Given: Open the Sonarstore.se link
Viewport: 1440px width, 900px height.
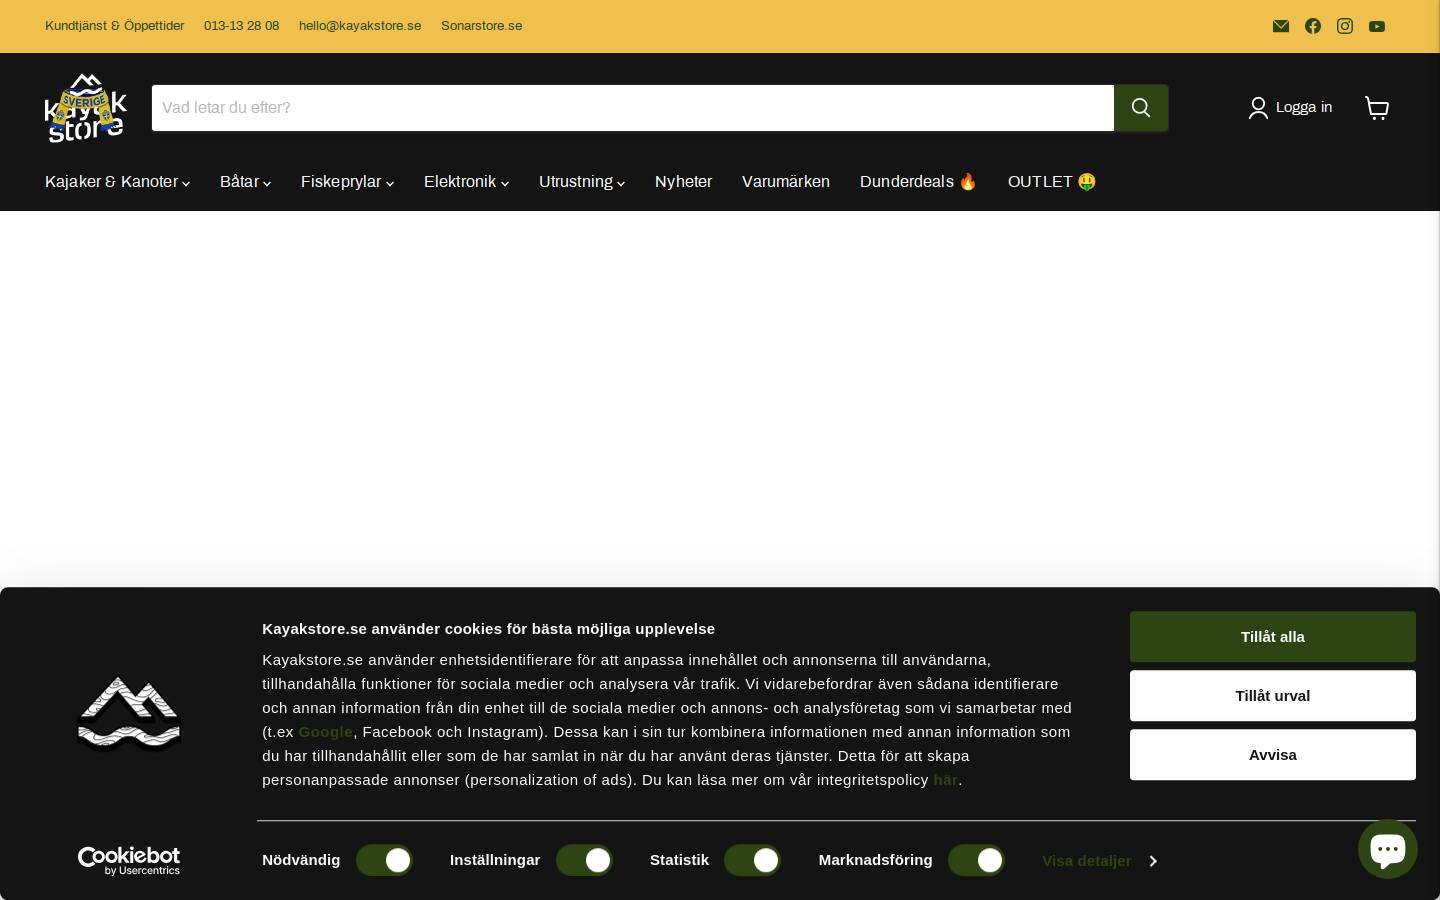Looking at the screenshot, I should coord(481,26).
